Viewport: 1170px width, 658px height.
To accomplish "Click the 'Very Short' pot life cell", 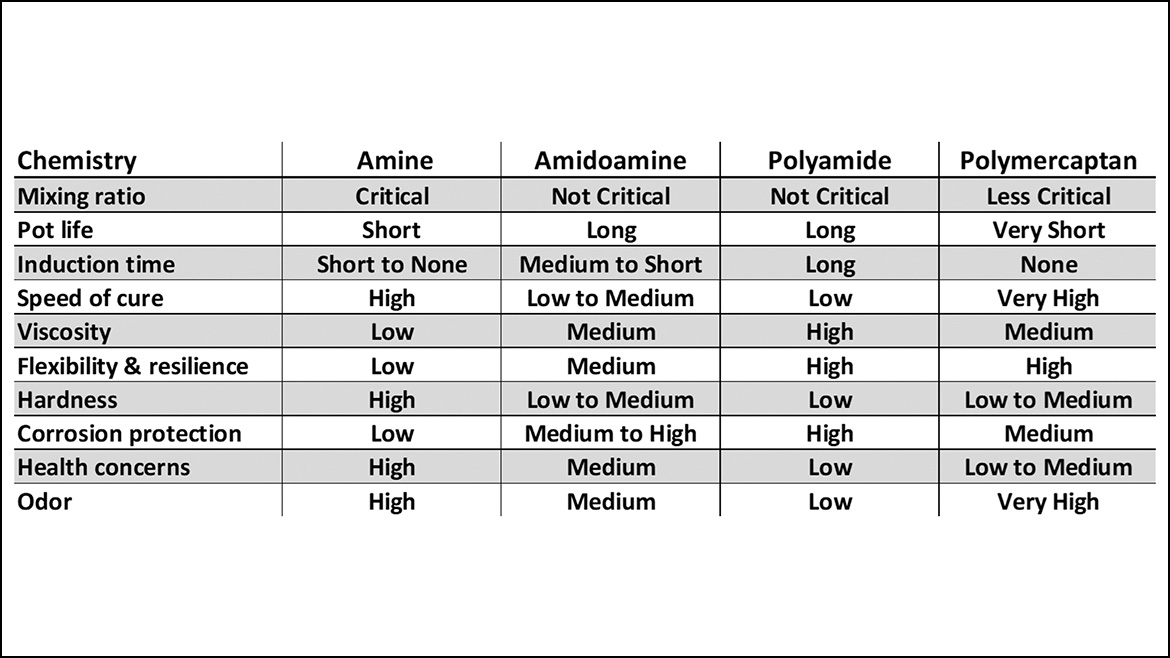I will [x=1048, y=230].
